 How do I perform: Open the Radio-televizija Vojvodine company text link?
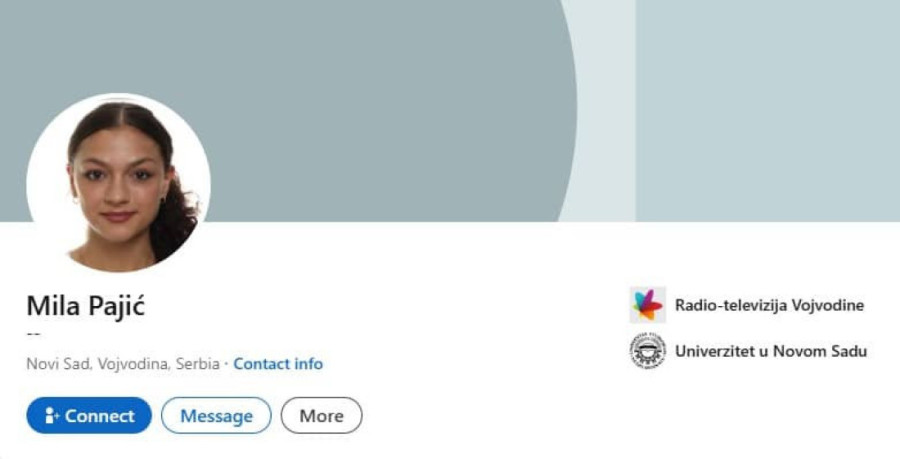click(769, 305)
